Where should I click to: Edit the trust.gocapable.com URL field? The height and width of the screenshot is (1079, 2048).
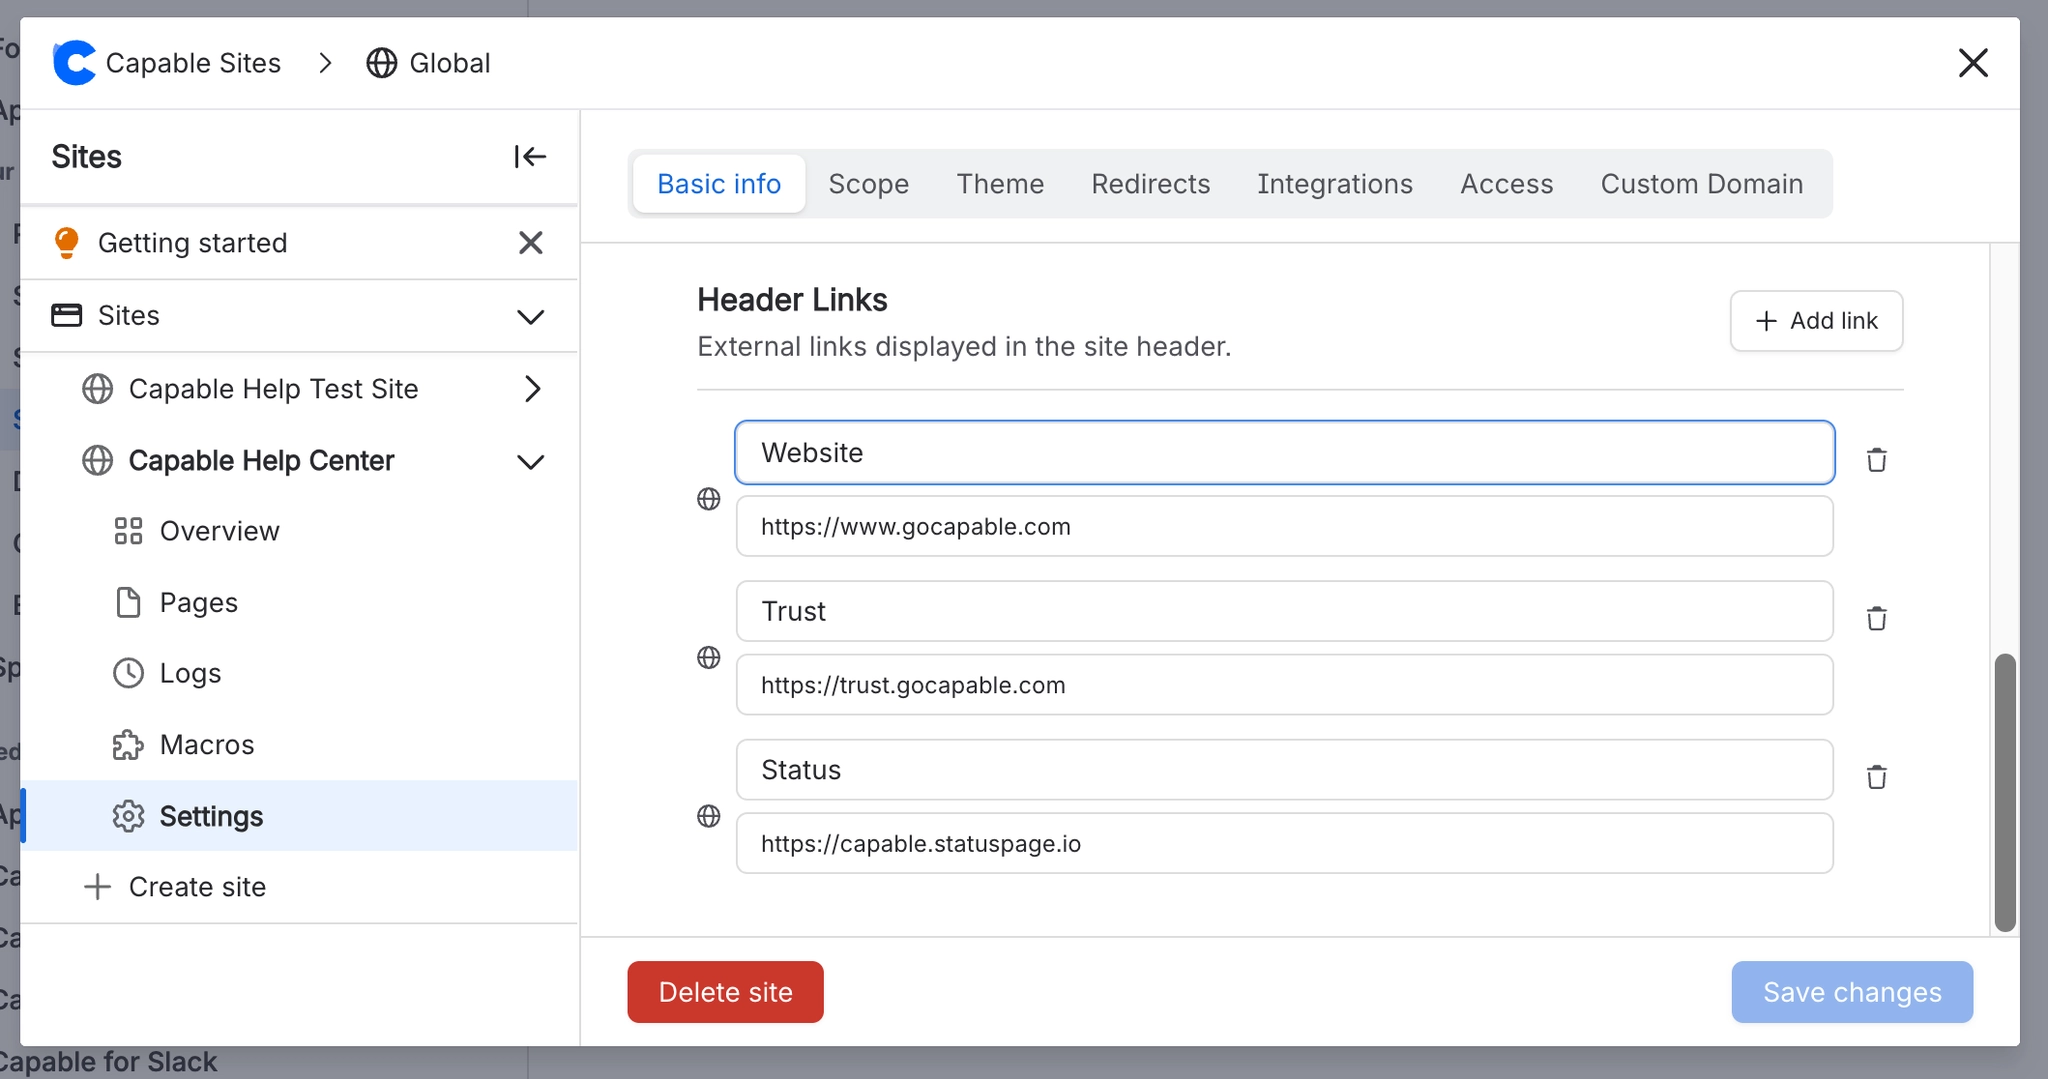(x=1284, y=685)
